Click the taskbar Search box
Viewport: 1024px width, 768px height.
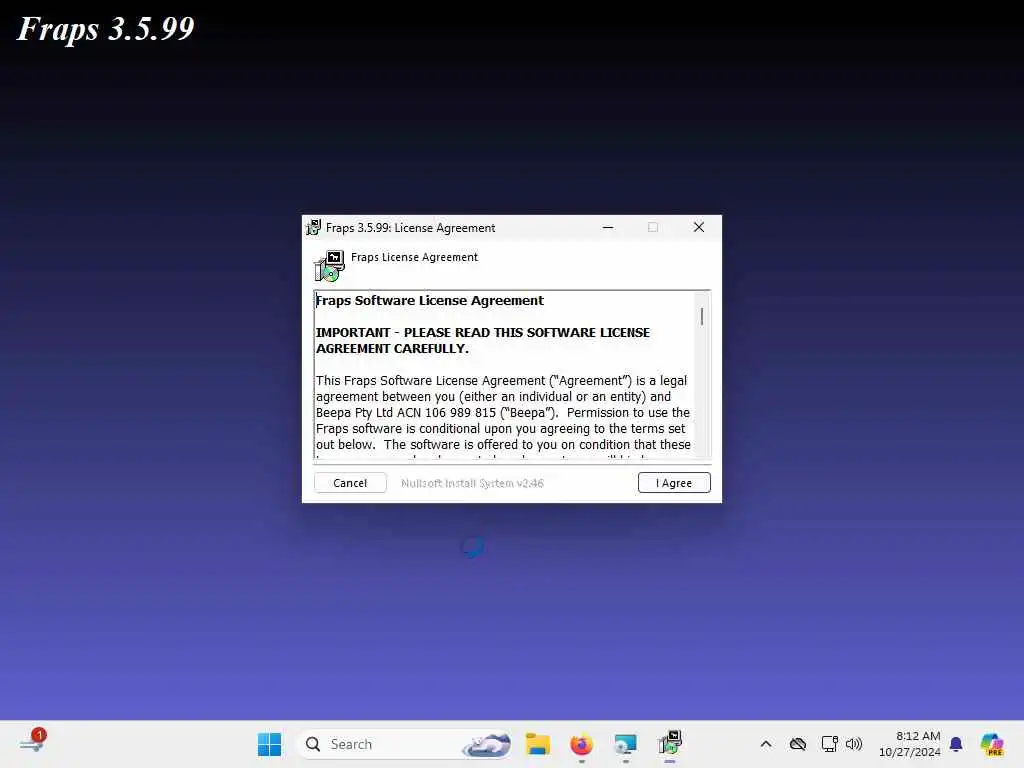pyautogui.click(x=405, y=744)
